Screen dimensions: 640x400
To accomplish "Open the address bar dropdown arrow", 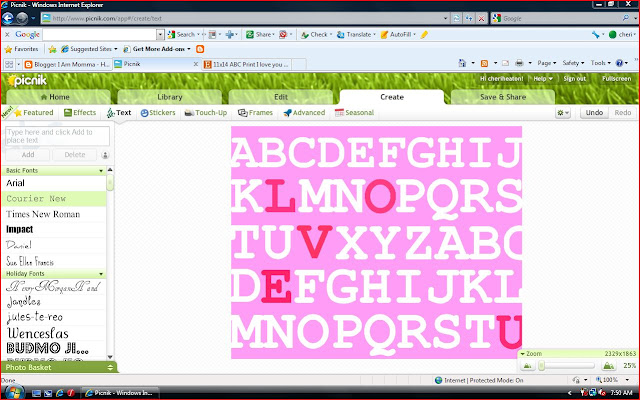I will (445, 18).
